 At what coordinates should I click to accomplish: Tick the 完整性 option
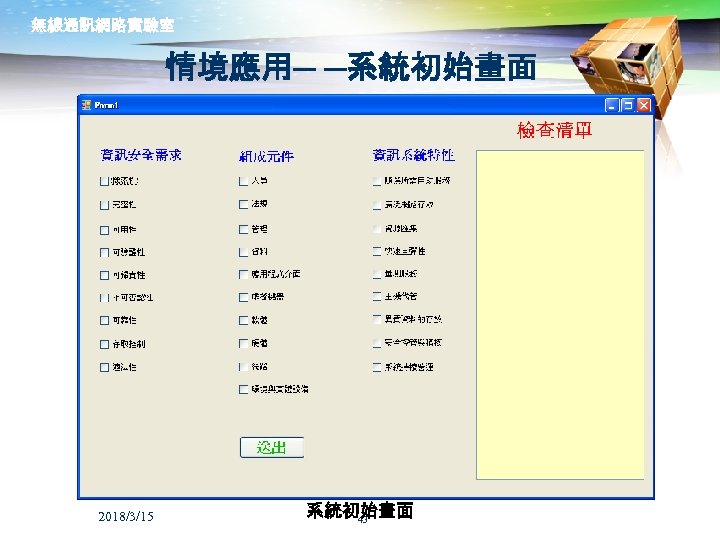[x=104, y=205]
